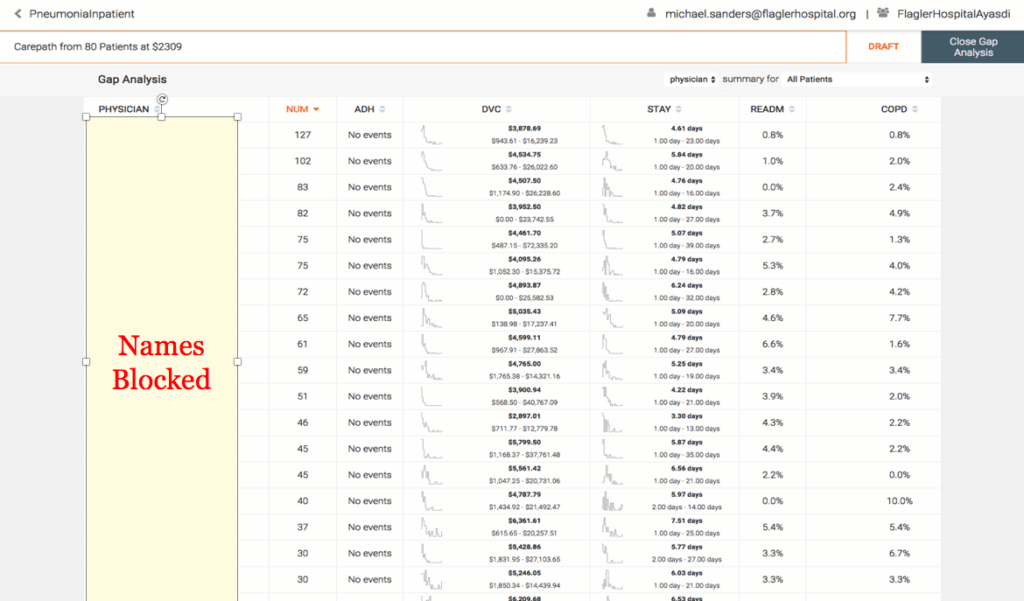Click the michael.sanders@flaglerhospital.org account link
The height and width of the screenshot is (601, 1024).
(x=760, y=14)
